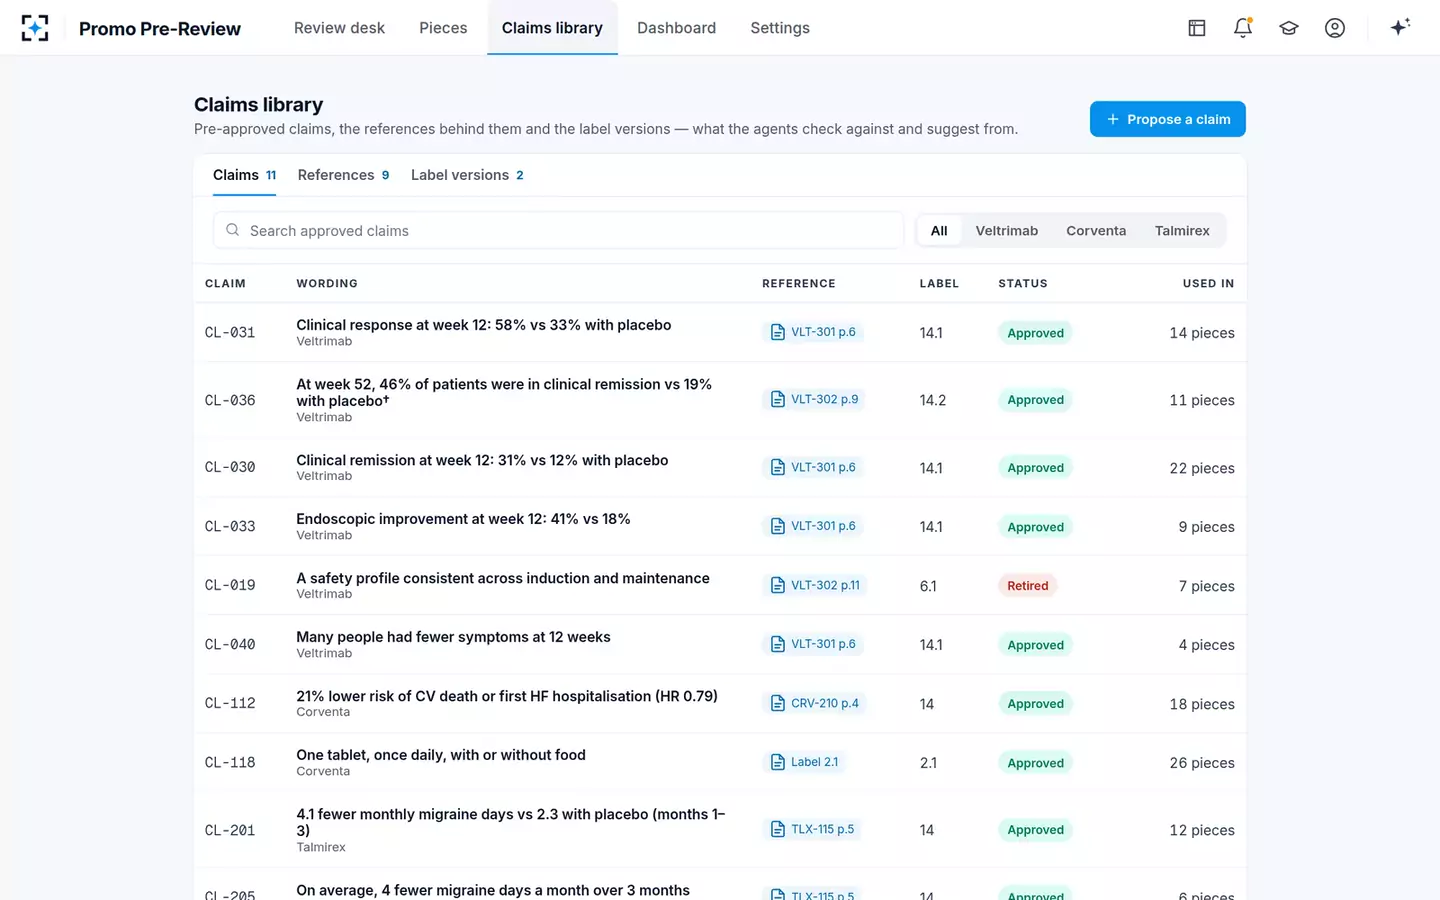The width and height of the screenshot is (1440, 900).
Task: Click claim ID CL-201
Action: 230,830
